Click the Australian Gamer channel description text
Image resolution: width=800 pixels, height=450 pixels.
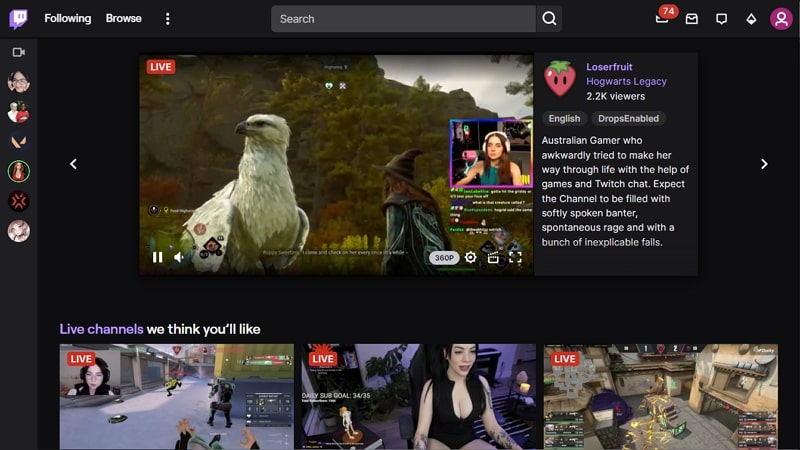tap(615, 191)
